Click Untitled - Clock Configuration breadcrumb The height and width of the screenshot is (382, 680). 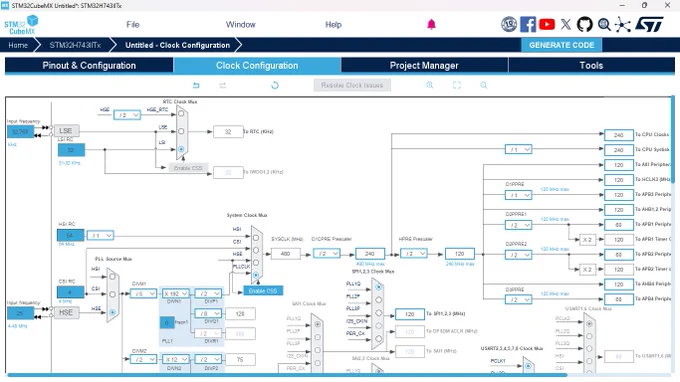tap(177, 45)
